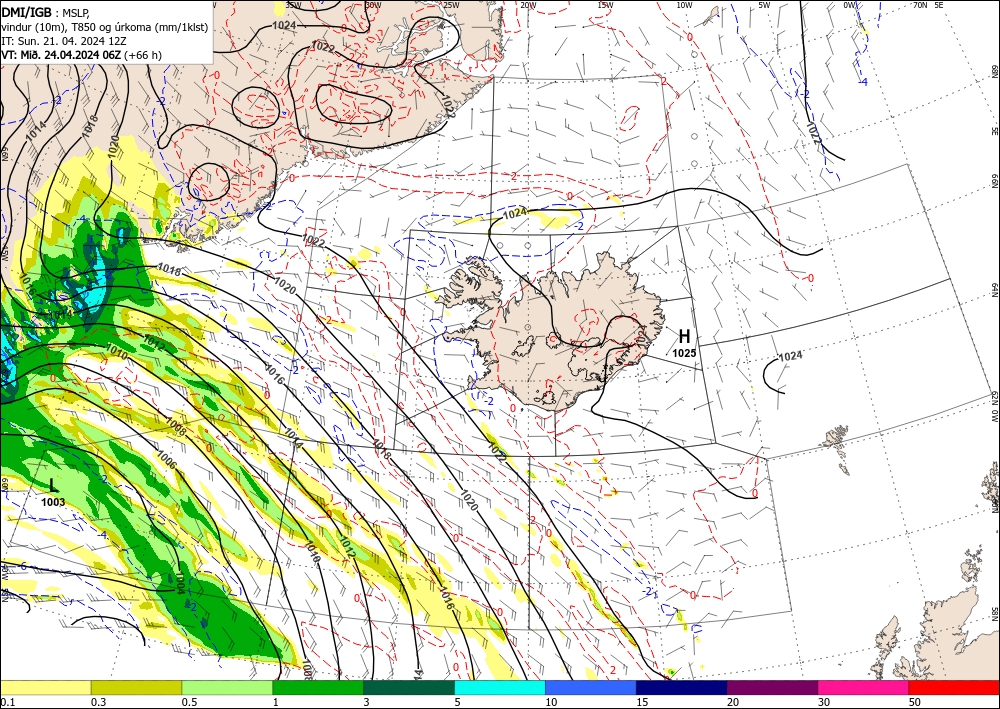Click the 5W longitude label at the top
The image size is (1000, 709).
point(764,5)
